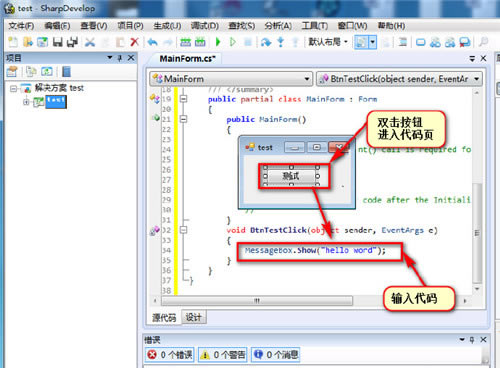500x368 pixels.
Task: Switch to the 设计 designer tab
Action: pos(194,317)
